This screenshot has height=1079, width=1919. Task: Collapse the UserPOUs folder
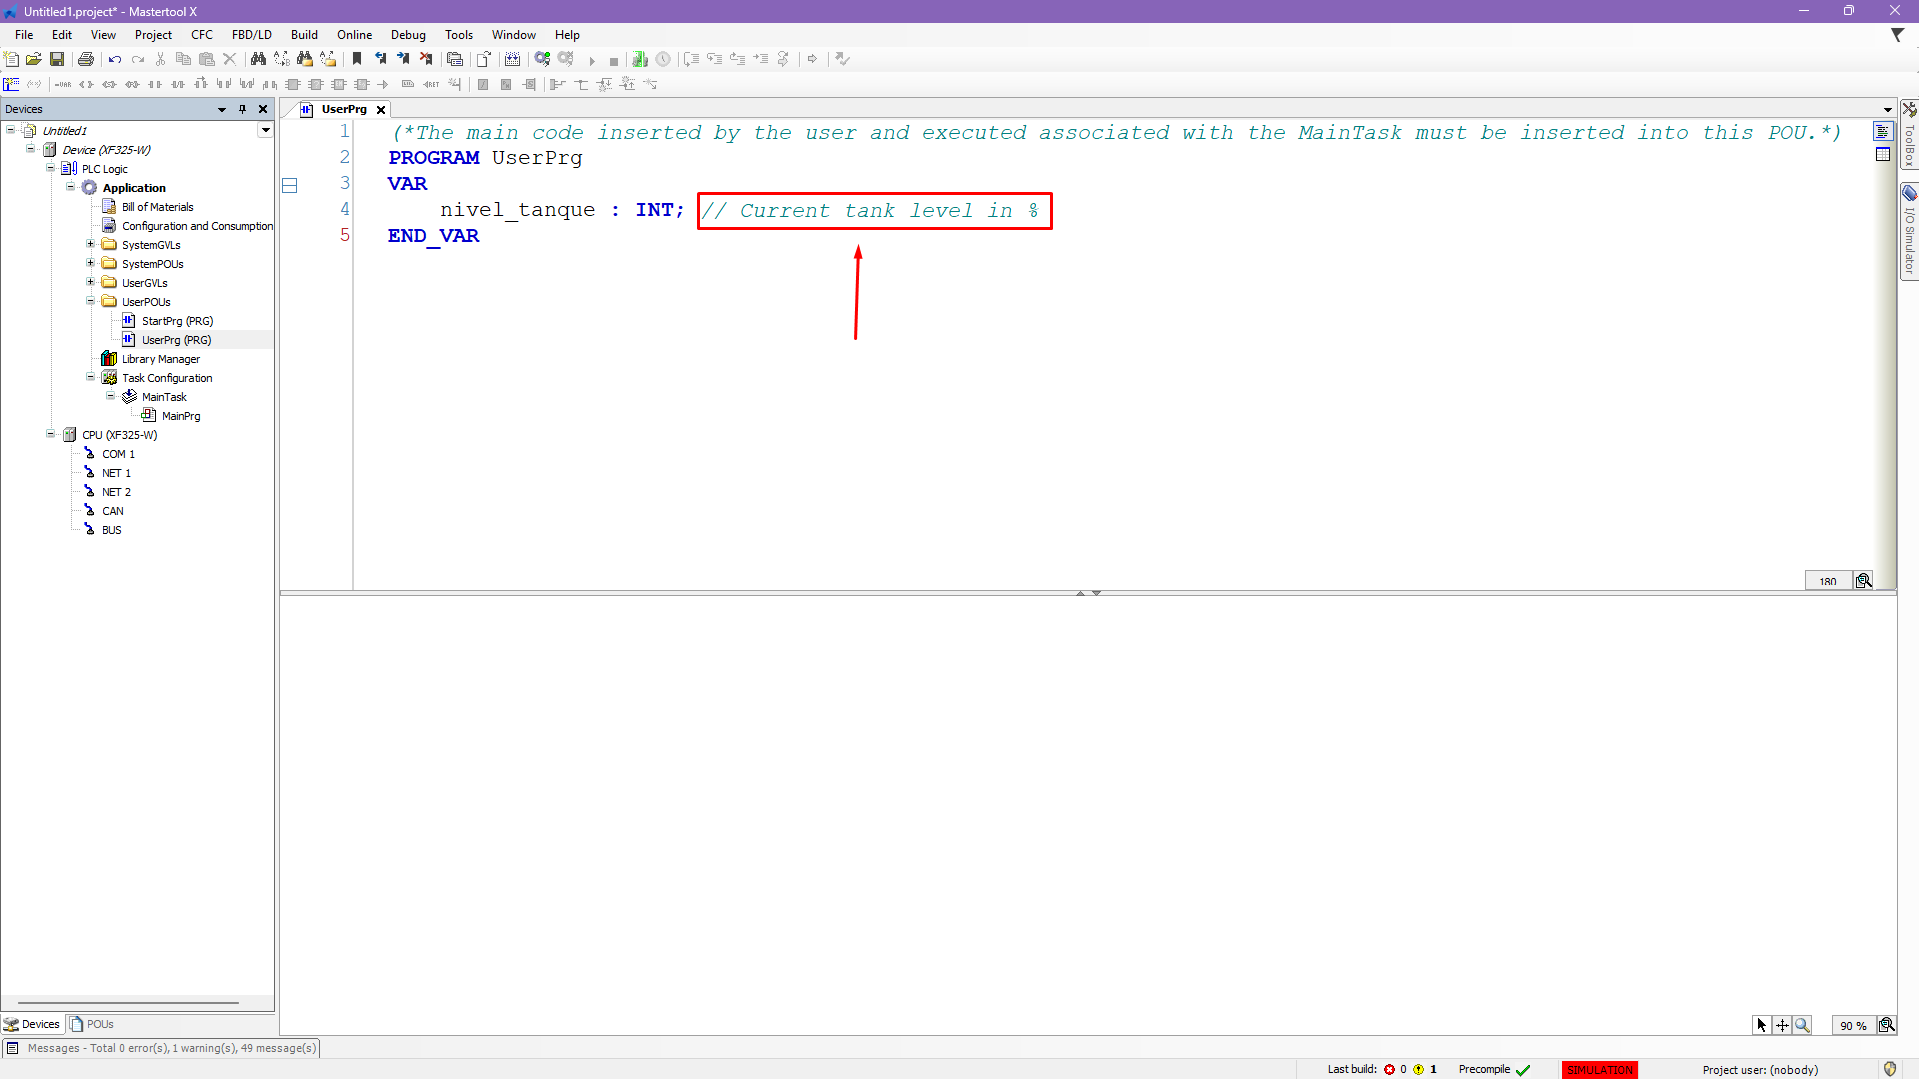(x=90, y=301)
